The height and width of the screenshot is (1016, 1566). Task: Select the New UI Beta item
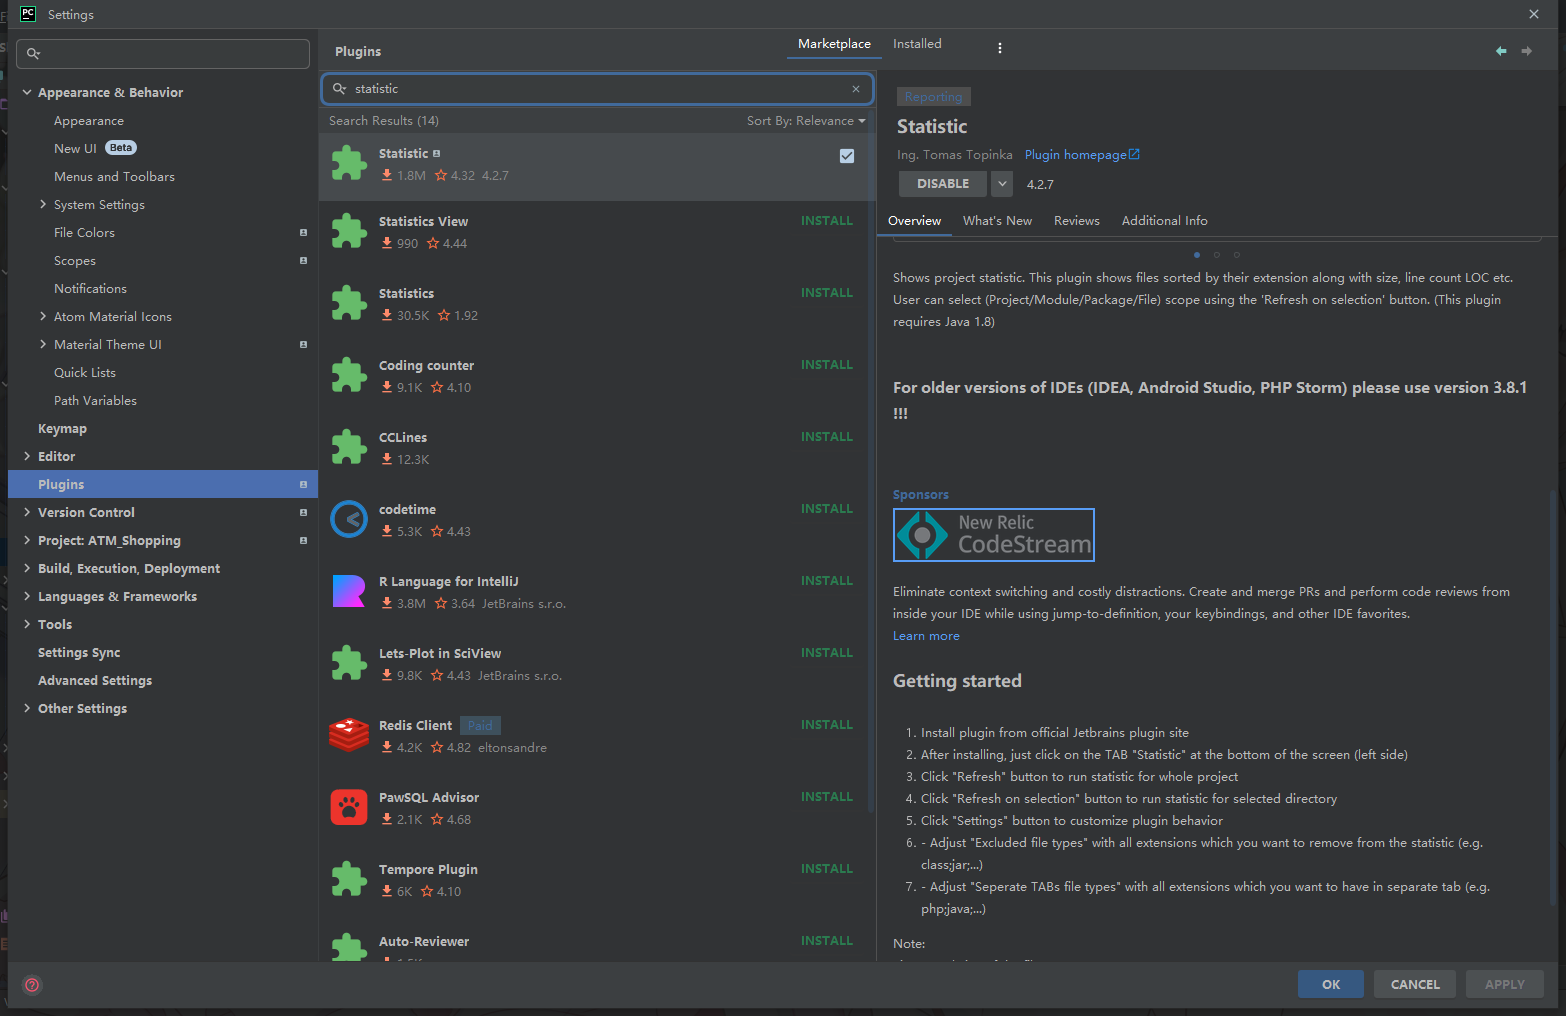coord(95,148)
